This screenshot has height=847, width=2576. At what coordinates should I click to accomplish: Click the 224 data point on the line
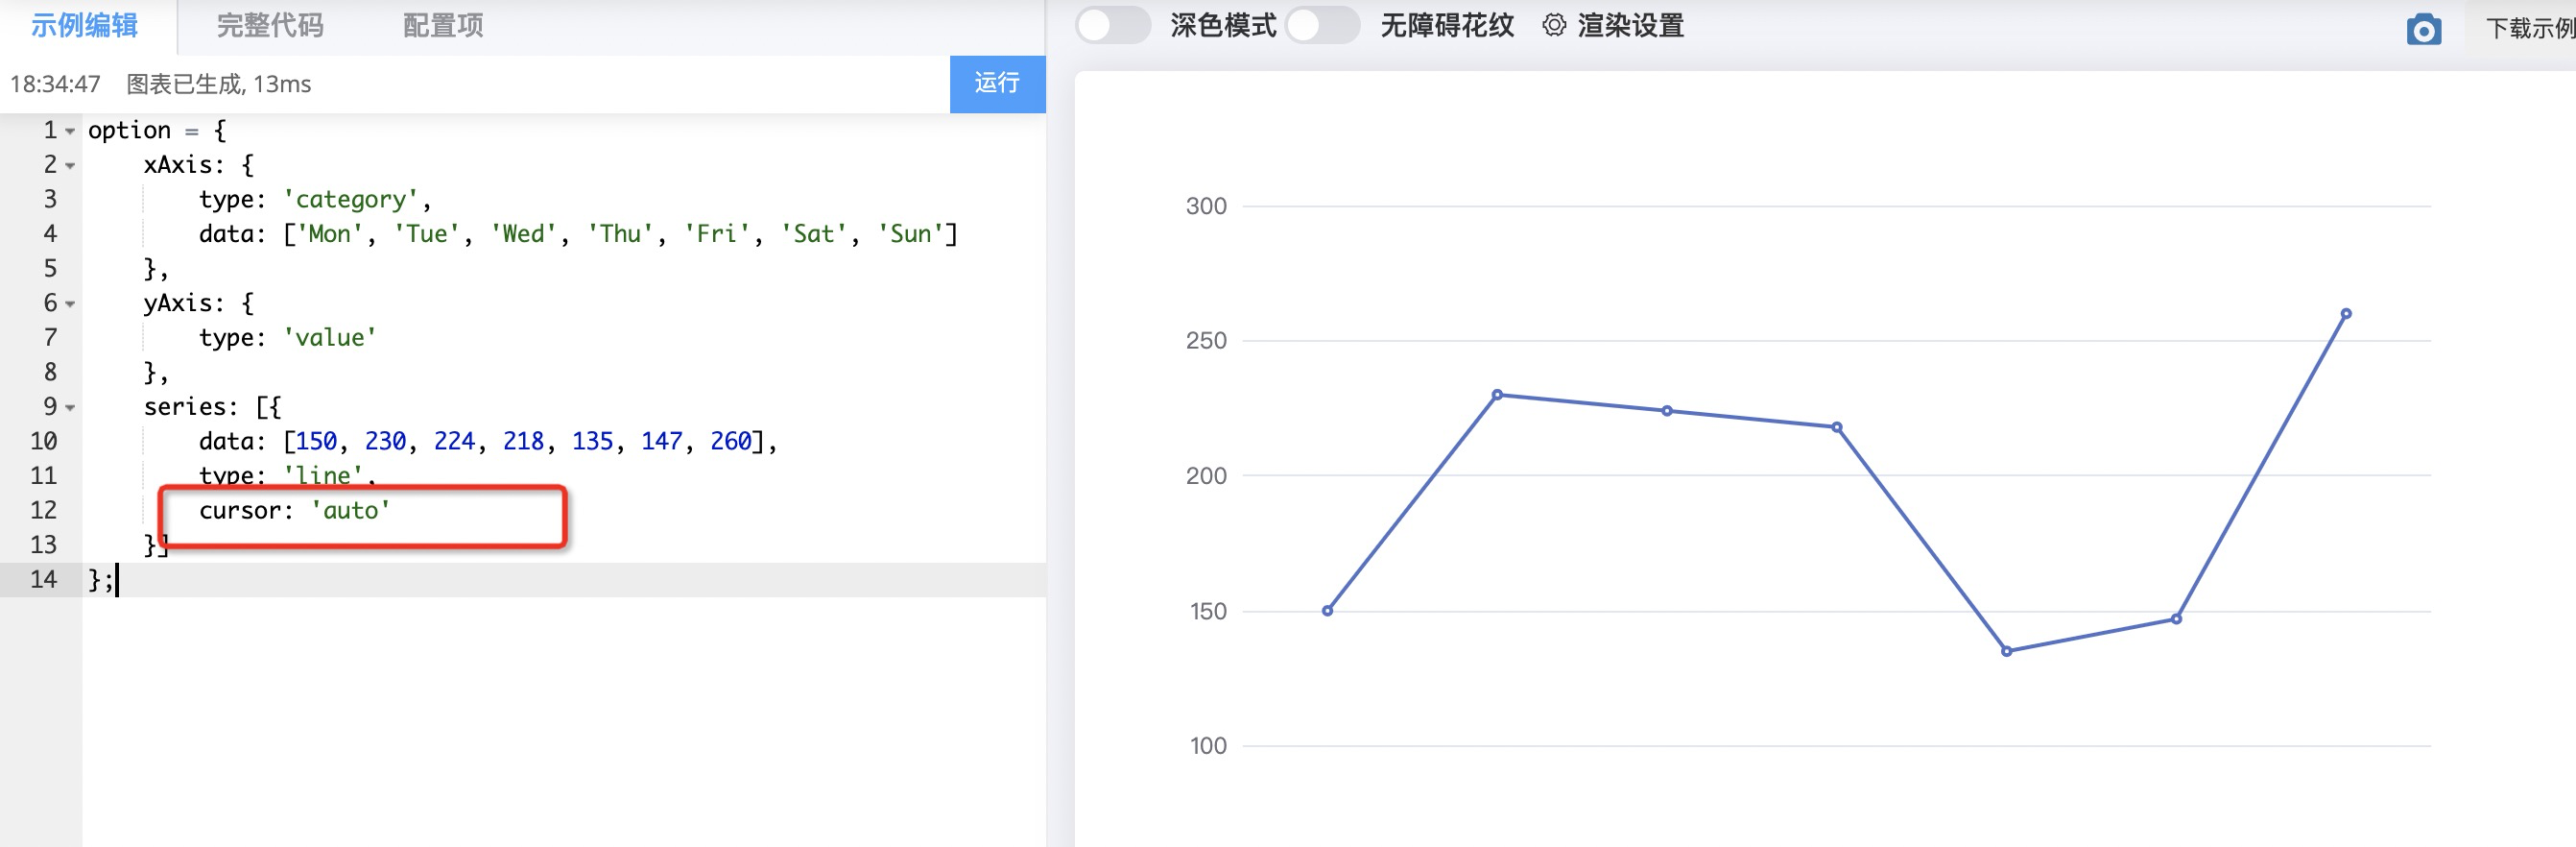point(1667,410)
